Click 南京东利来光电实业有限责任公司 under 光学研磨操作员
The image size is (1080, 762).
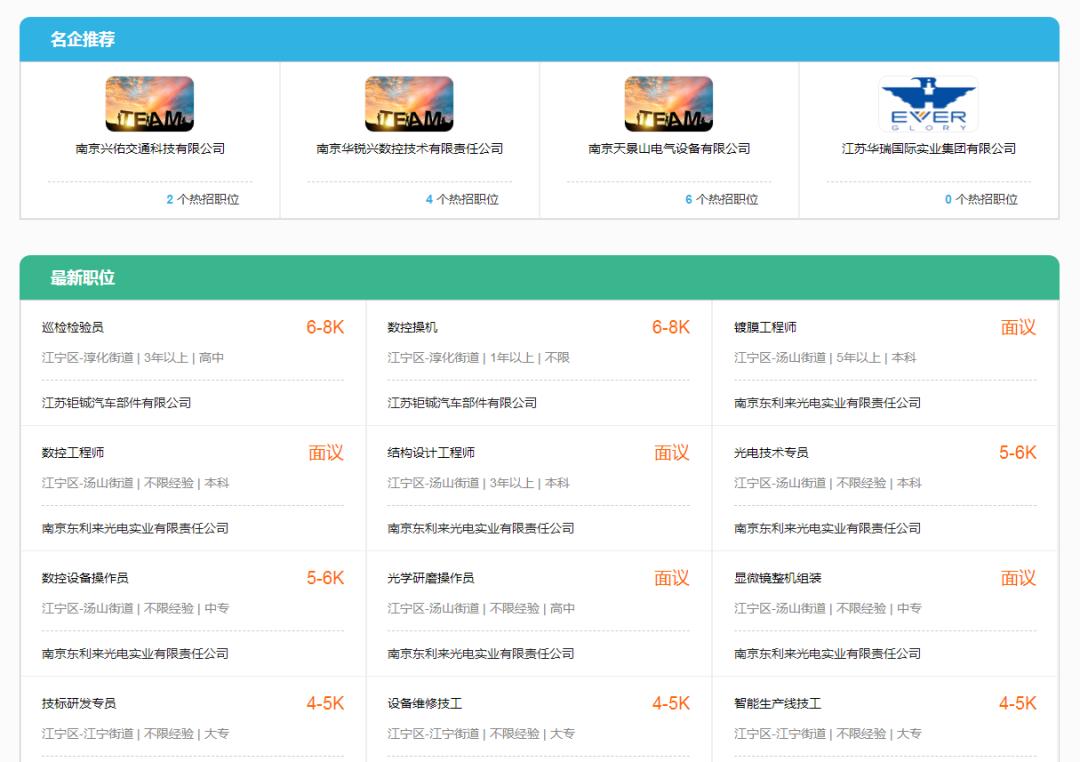pyautogui.click(x=481, y=654)
